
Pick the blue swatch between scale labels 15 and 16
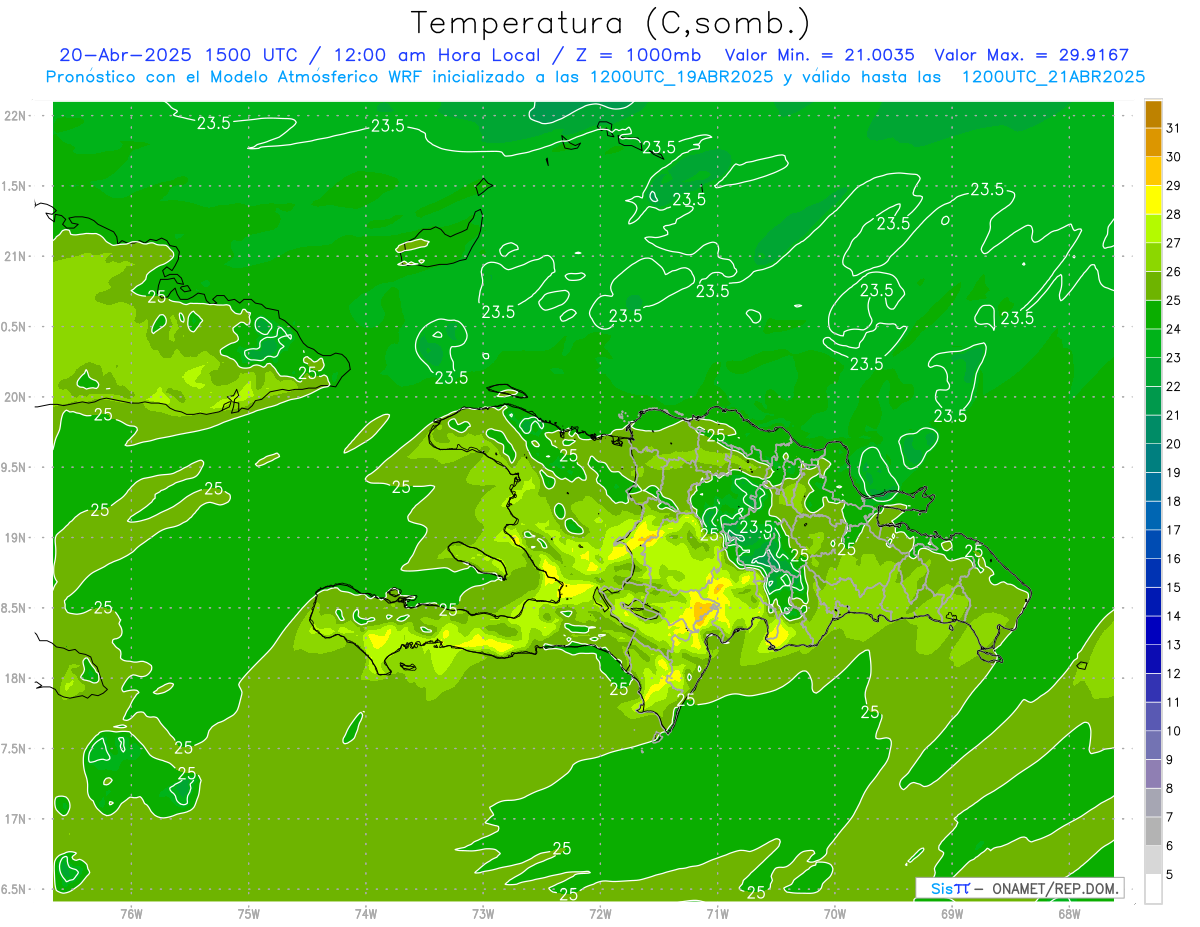[1153, 573]
